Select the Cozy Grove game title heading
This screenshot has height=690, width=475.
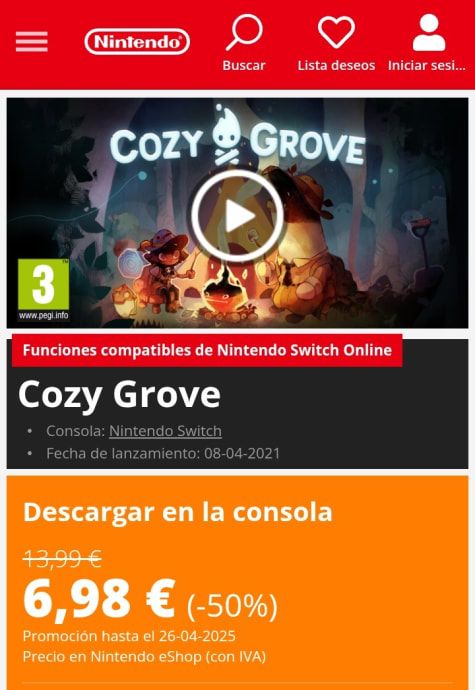point(119,395)
